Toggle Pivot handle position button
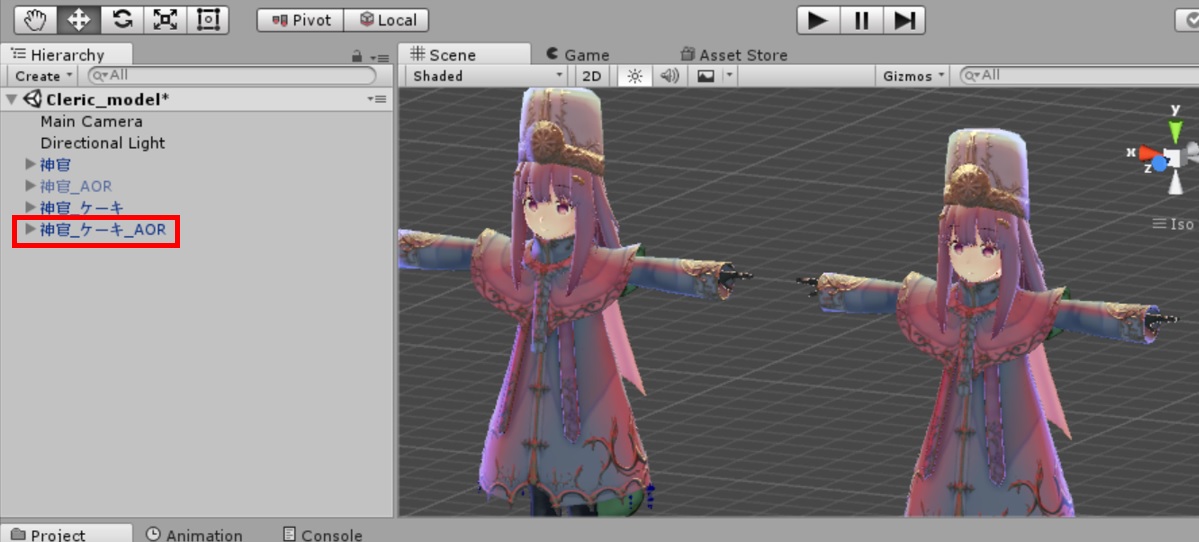Image resolution: width=1199 pixels, height=542 pixels. (x=300, y=20)
